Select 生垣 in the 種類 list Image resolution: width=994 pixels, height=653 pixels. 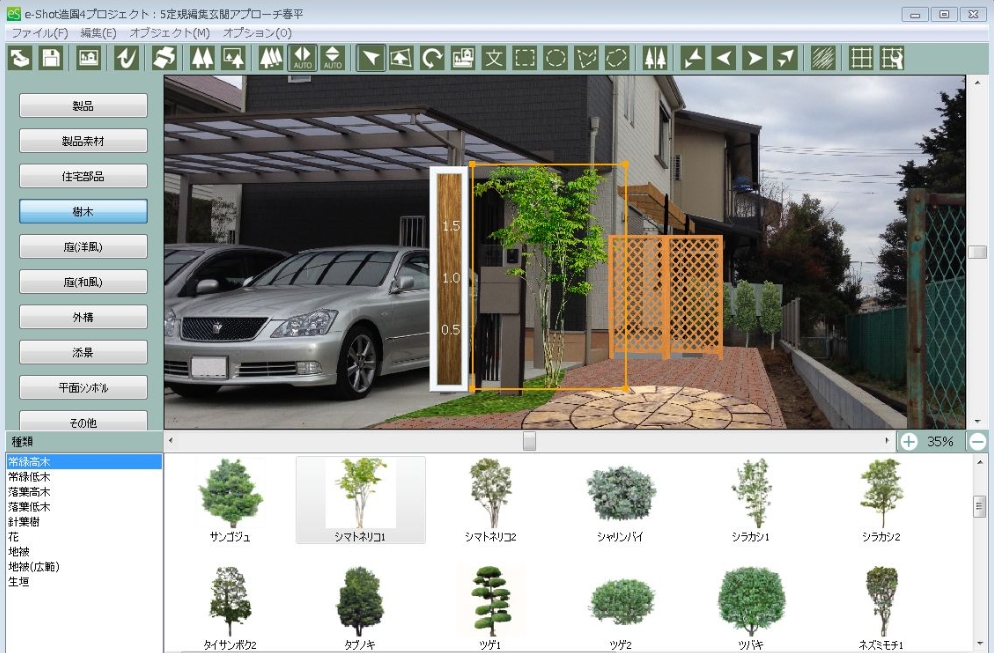point(18,581)
